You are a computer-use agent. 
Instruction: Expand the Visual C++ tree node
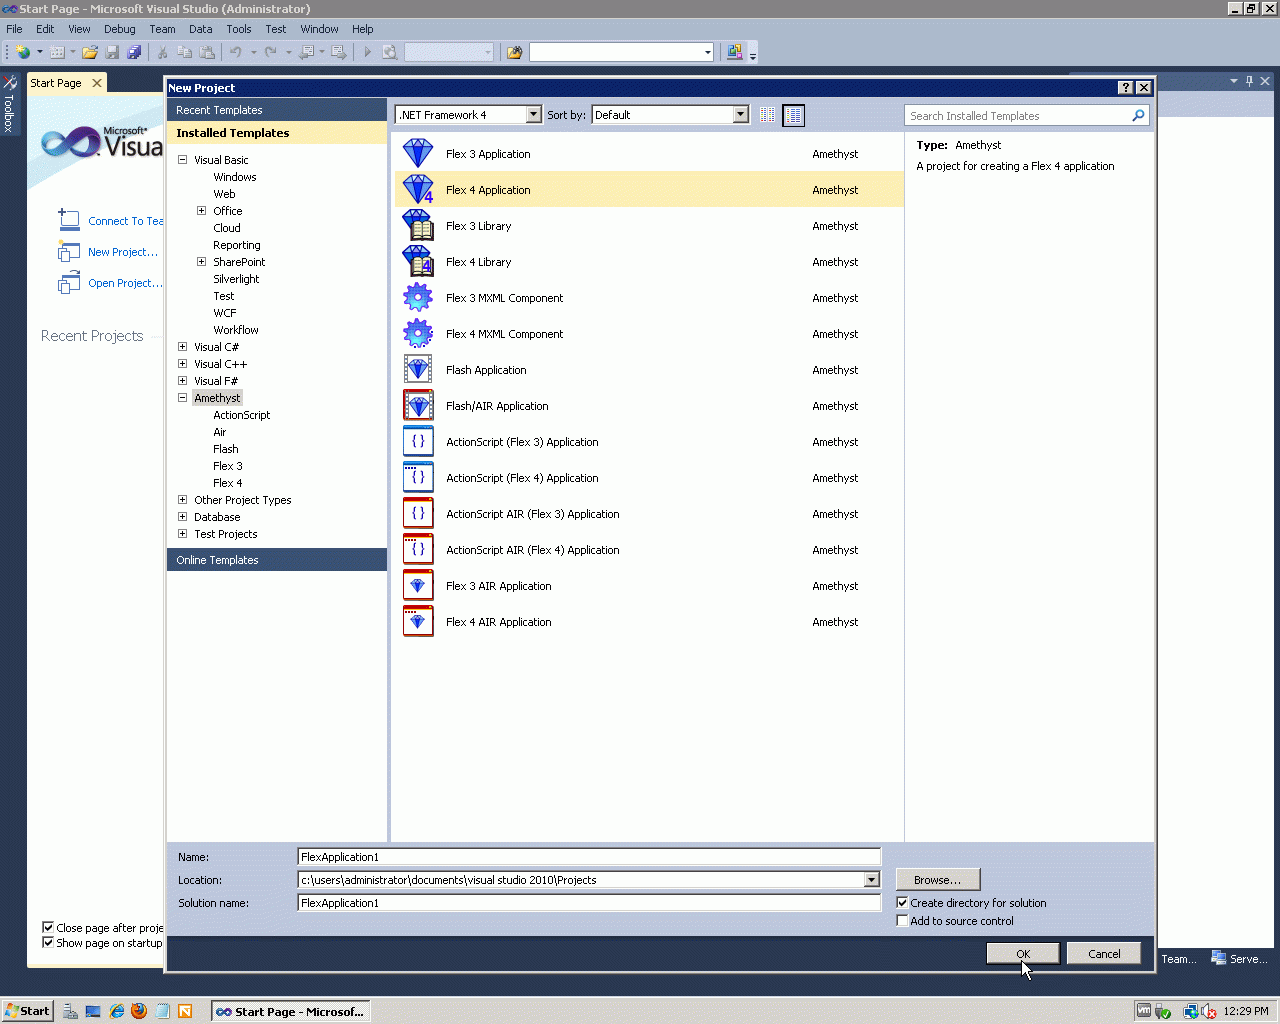coord(183,364)
